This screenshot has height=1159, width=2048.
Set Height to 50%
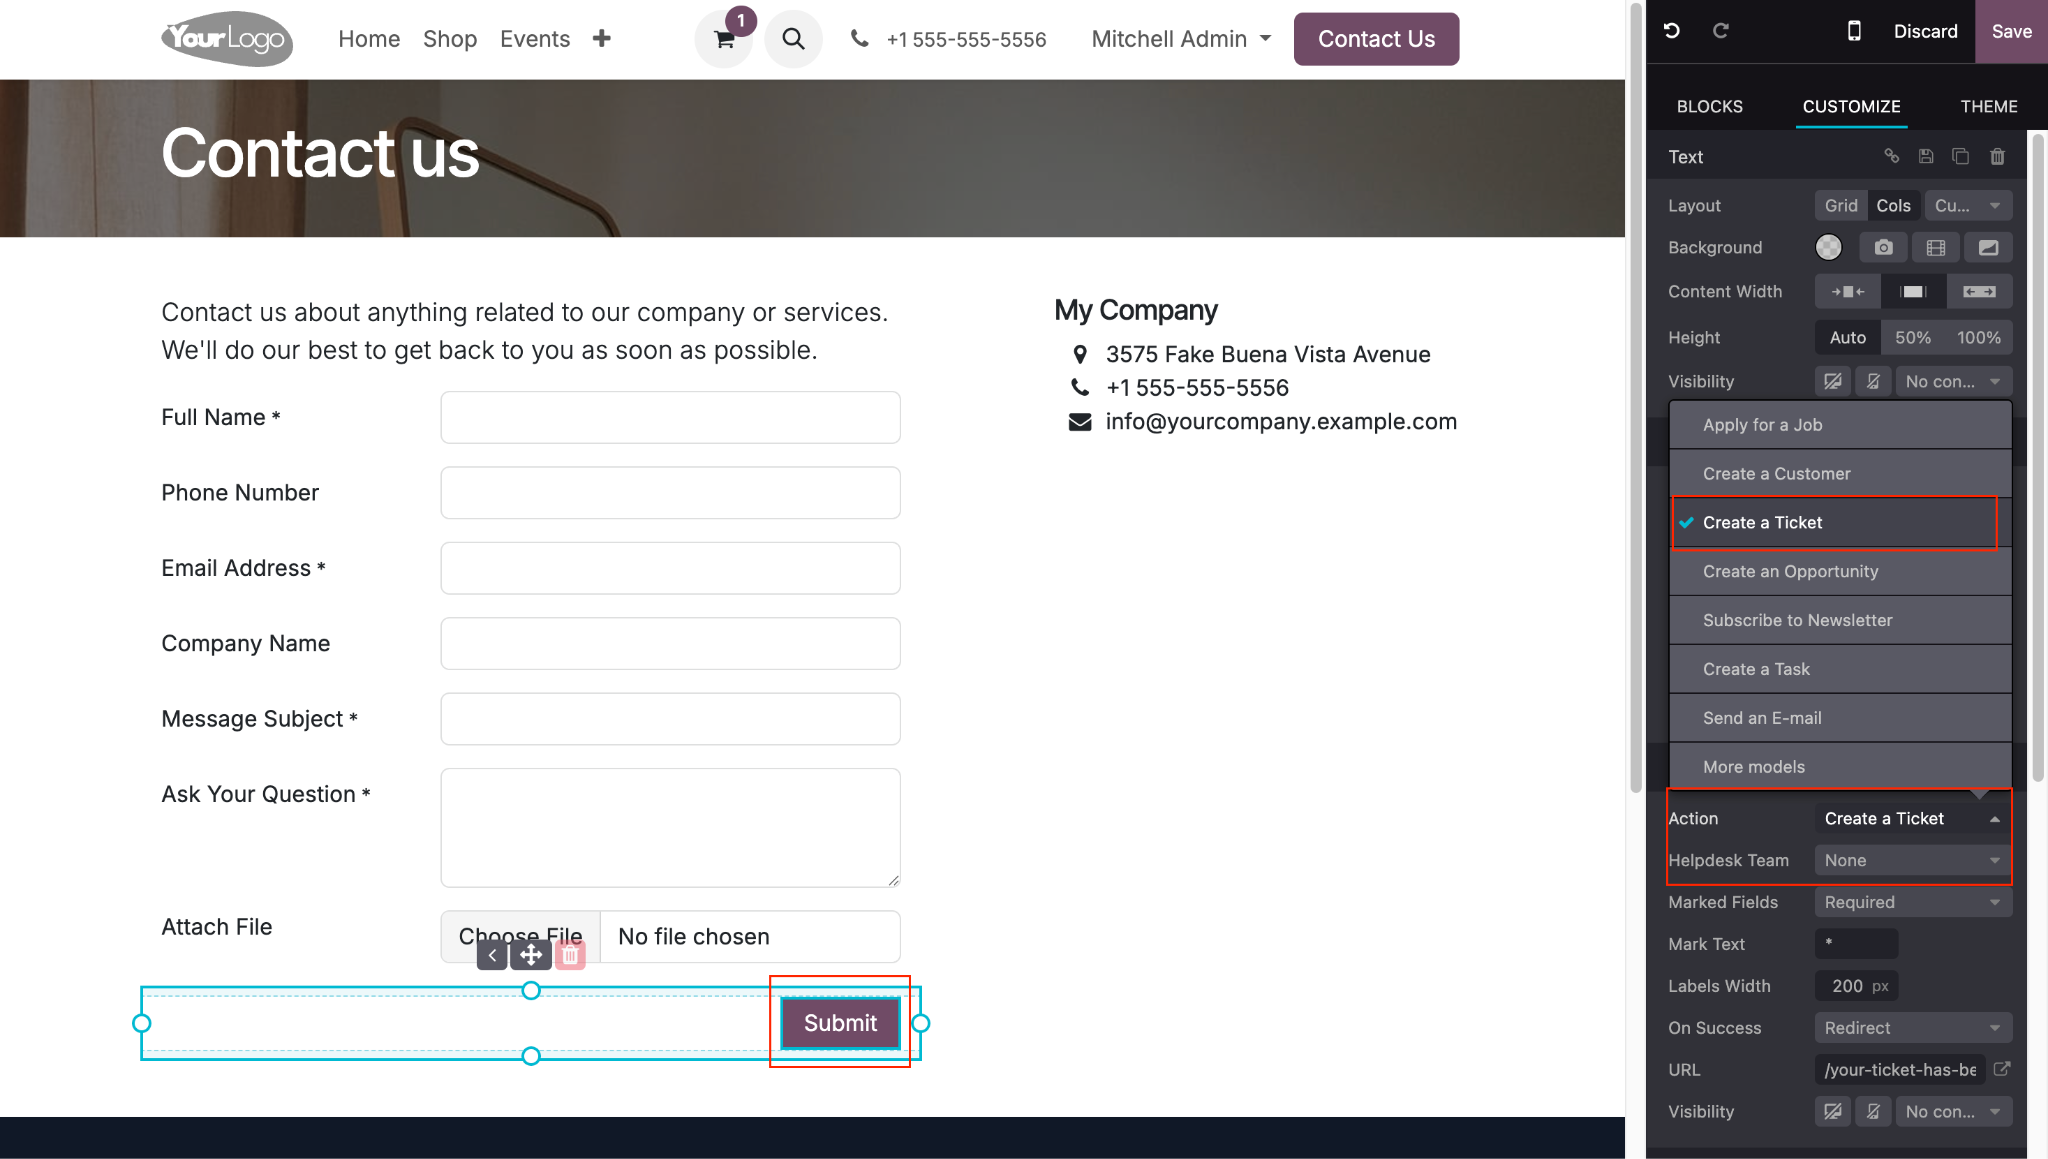pyautogui.click(x=1912, y=338)
